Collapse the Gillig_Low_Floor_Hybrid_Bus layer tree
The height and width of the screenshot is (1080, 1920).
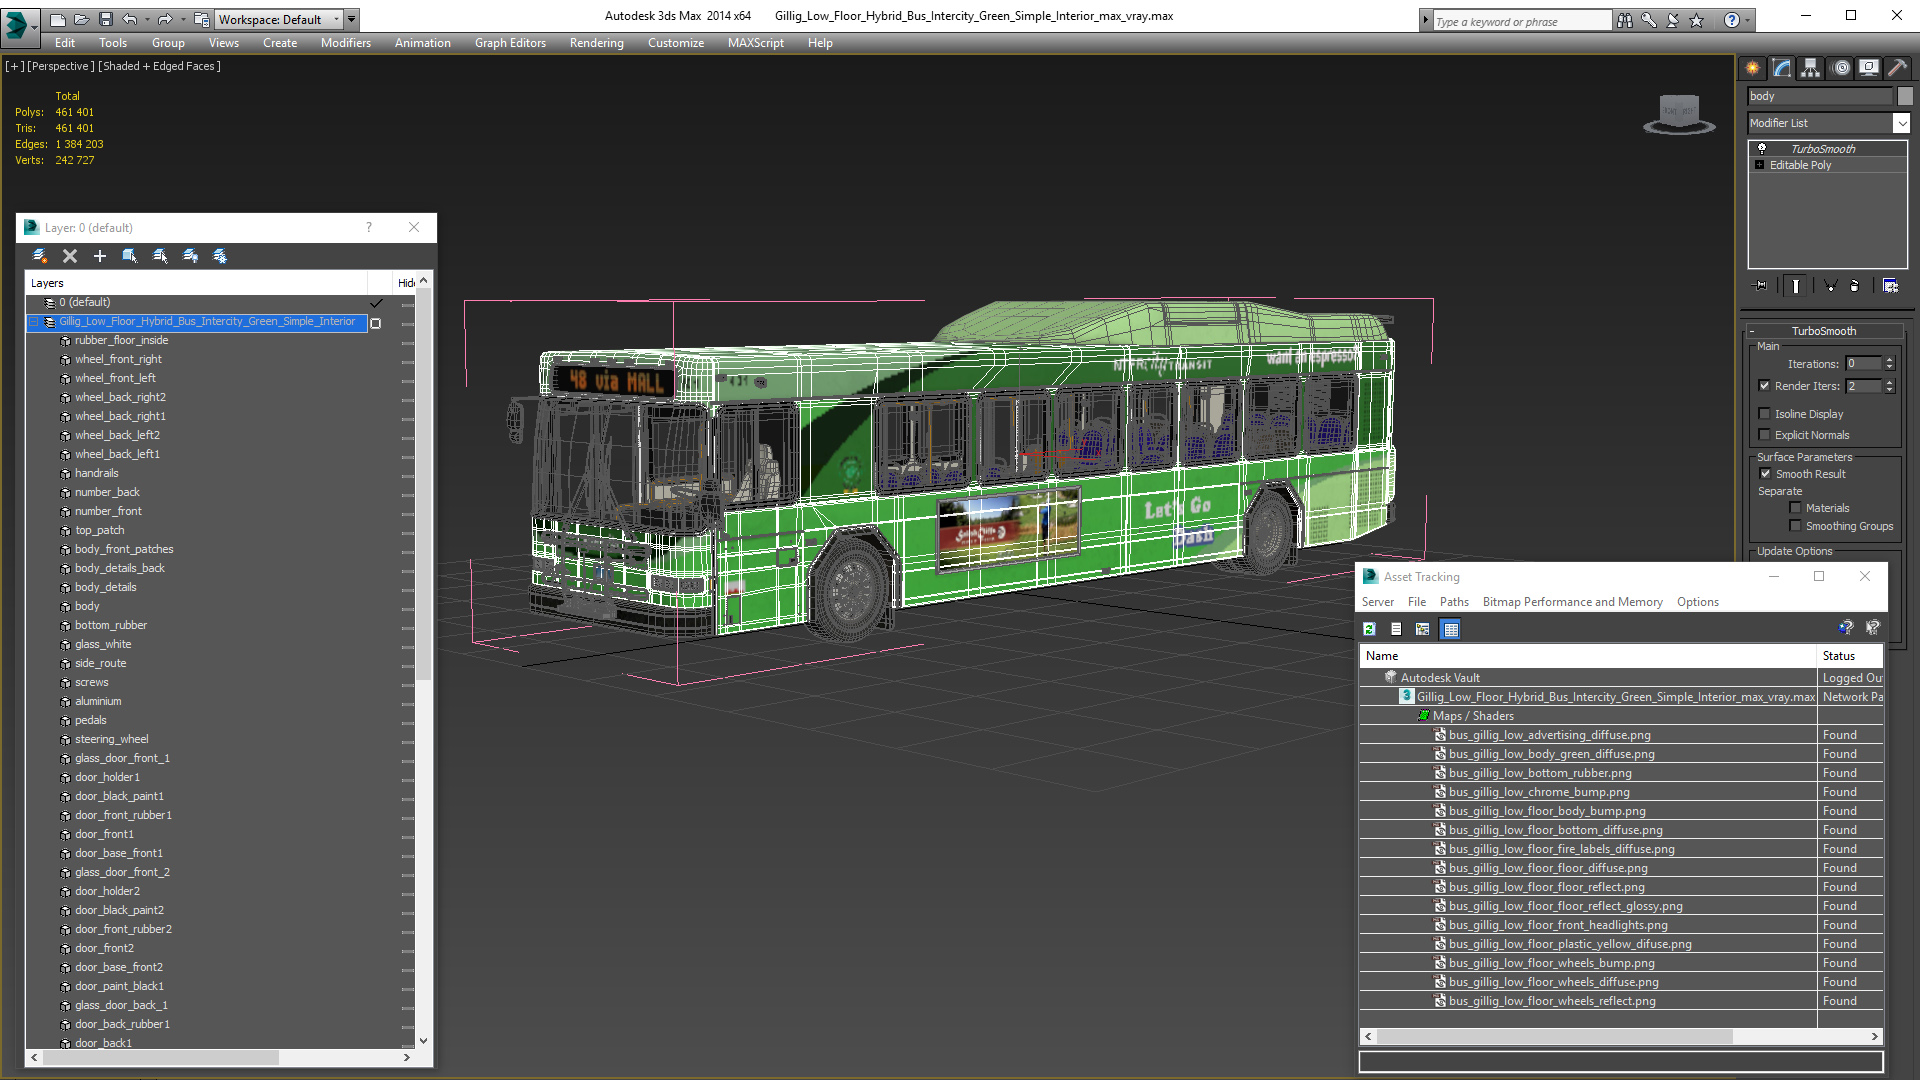pyautogui.click(x=33, y=322)
